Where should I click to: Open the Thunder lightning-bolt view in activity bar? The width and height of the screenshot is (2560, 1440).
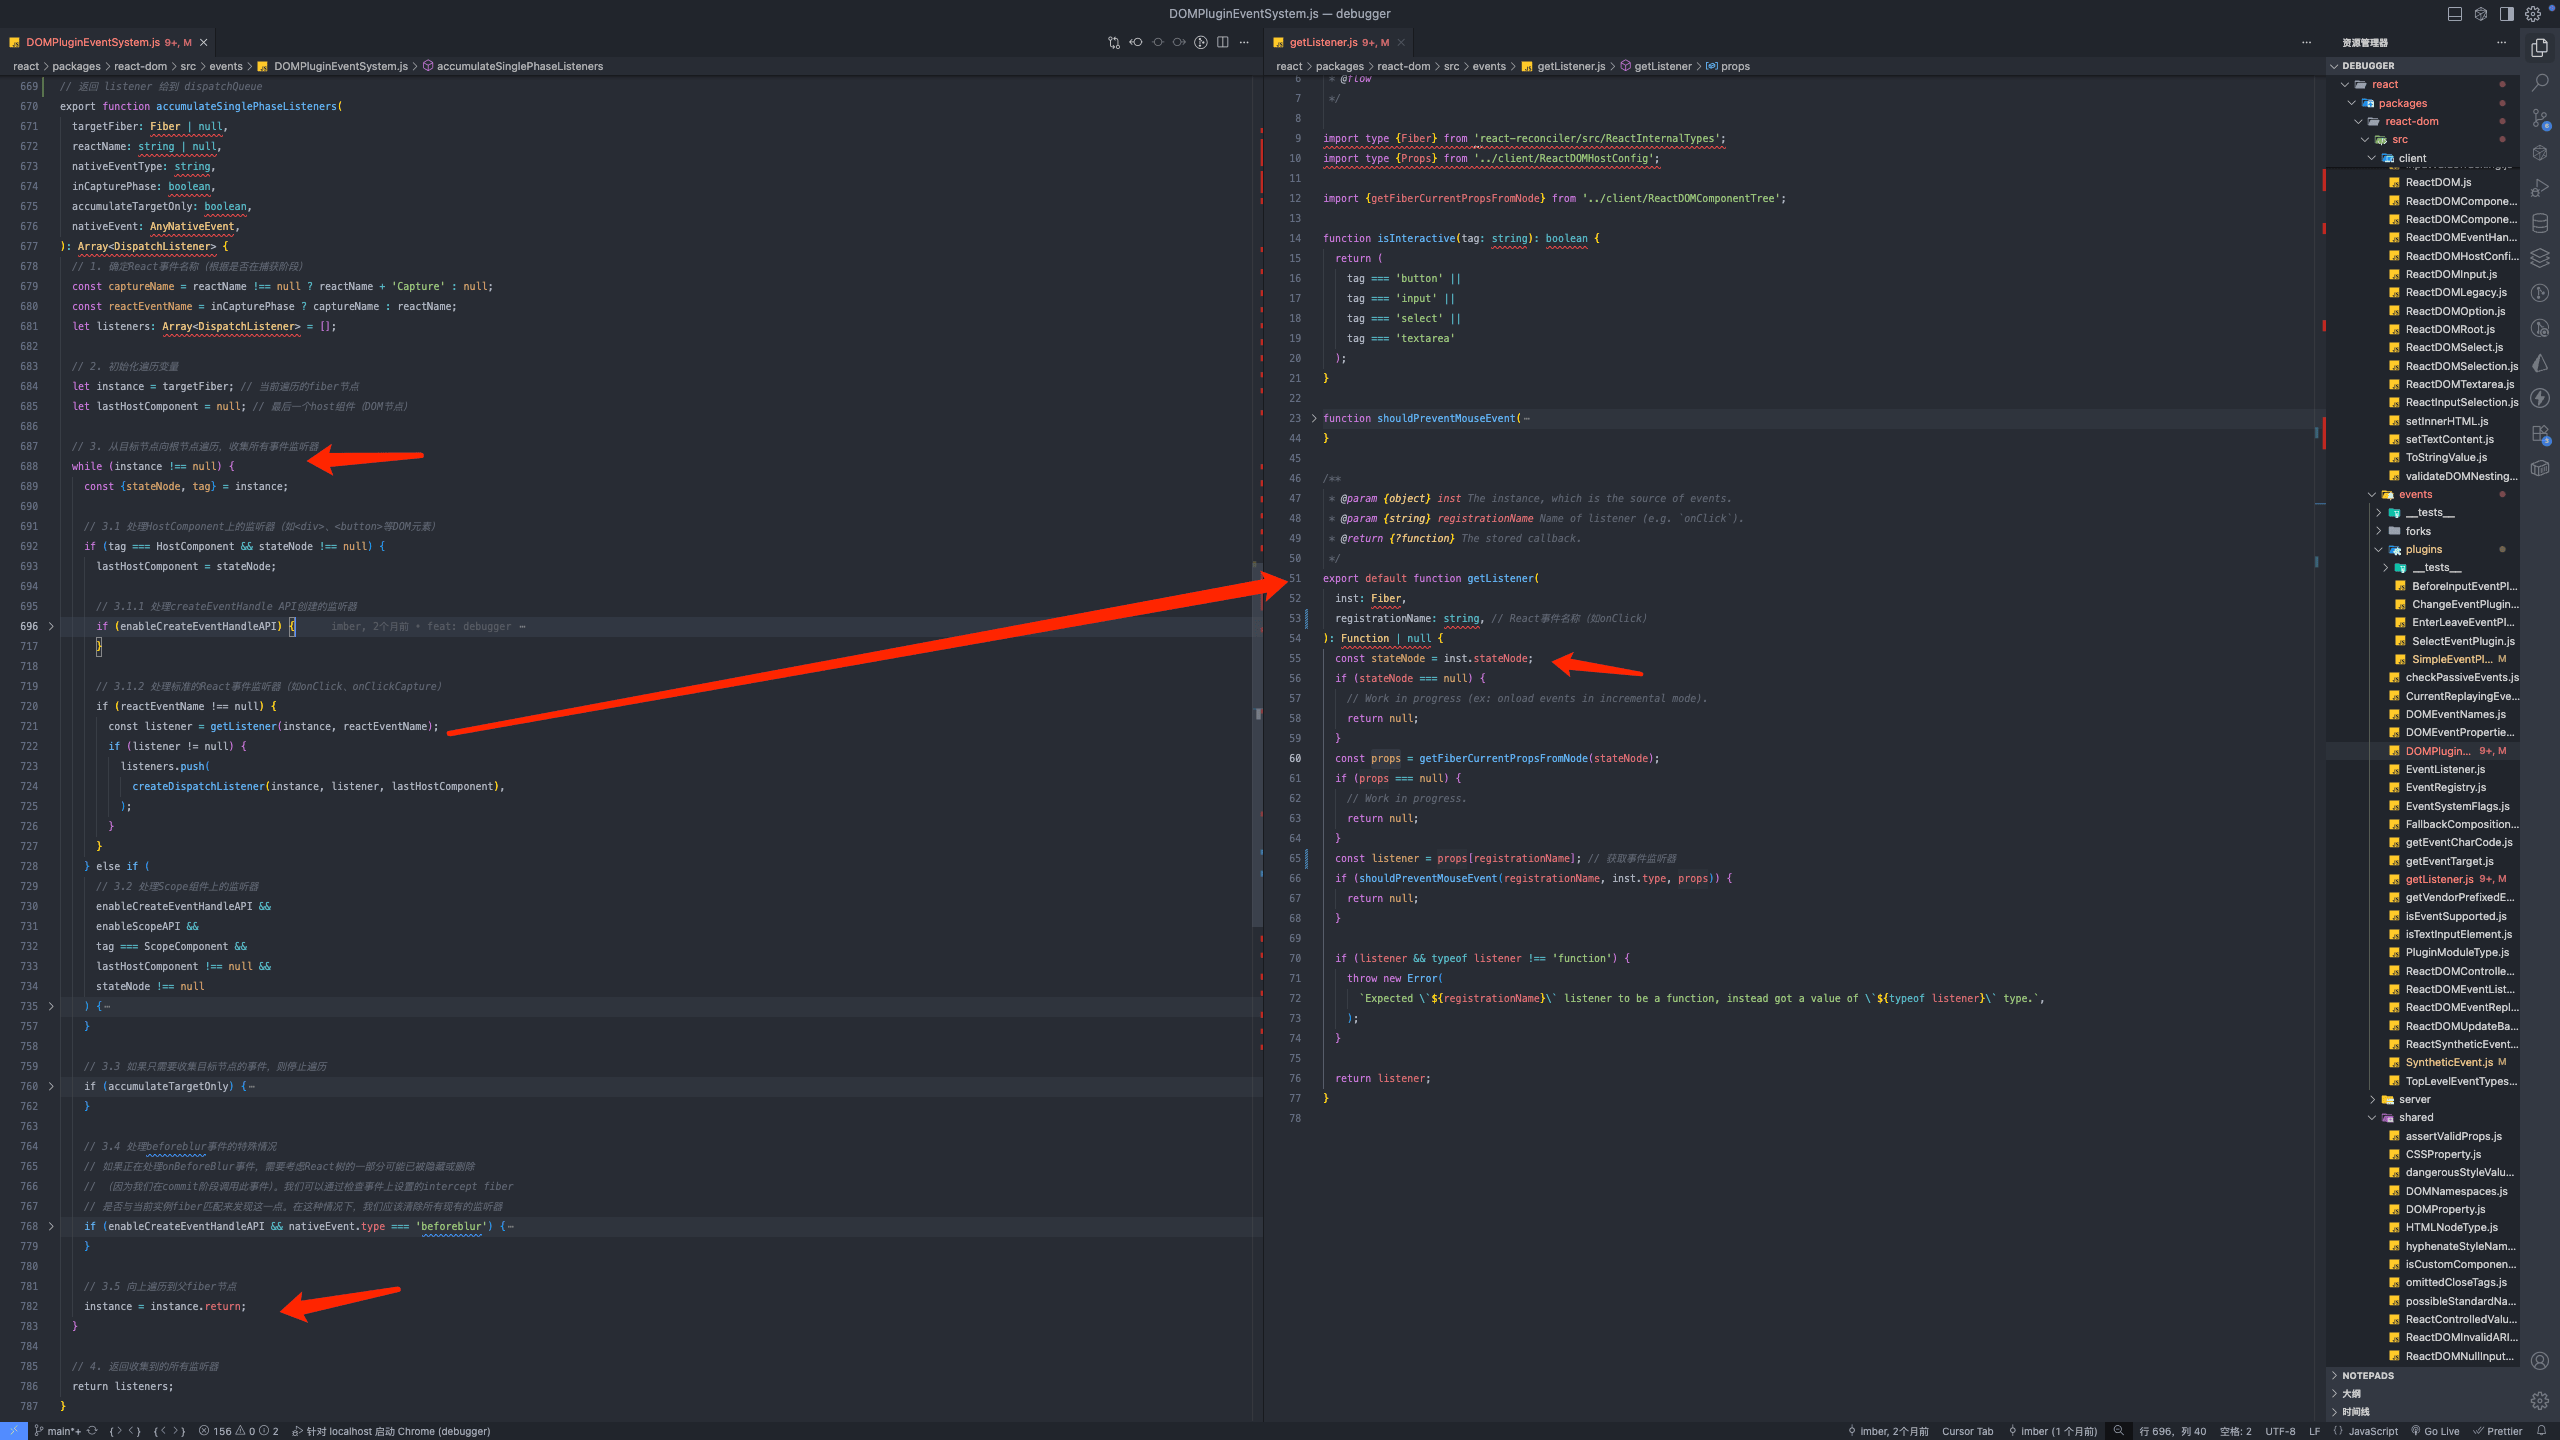tap(2540, 398)
